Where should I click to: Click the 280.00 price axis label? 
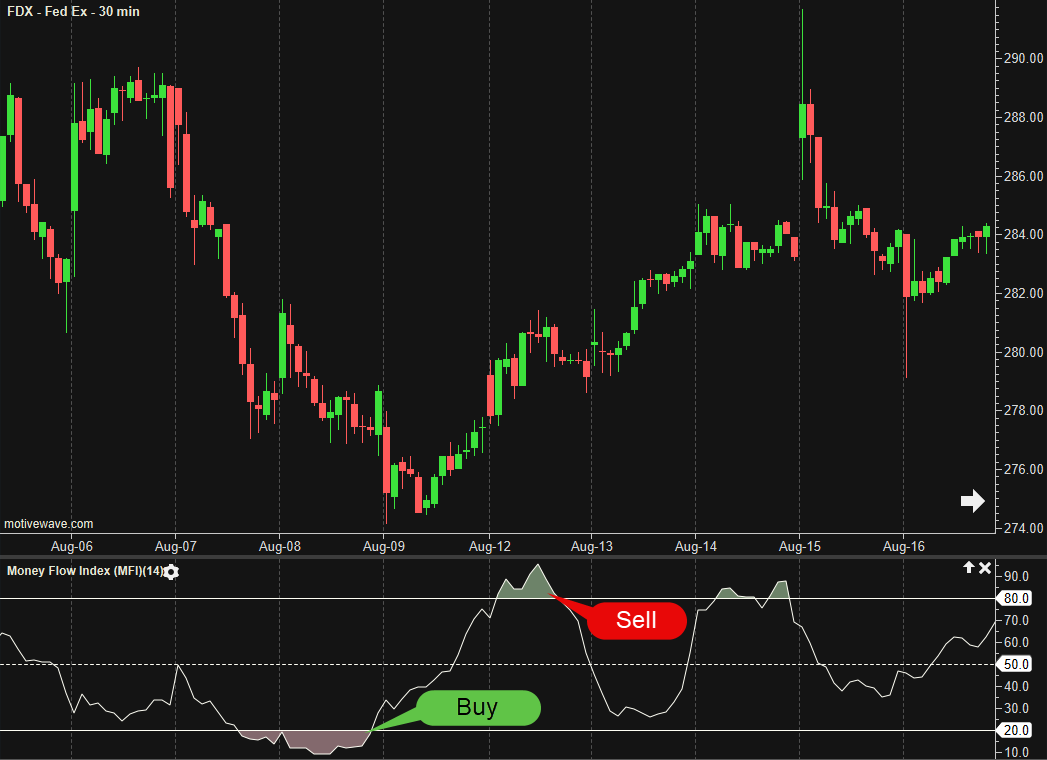pos(1023,352)
